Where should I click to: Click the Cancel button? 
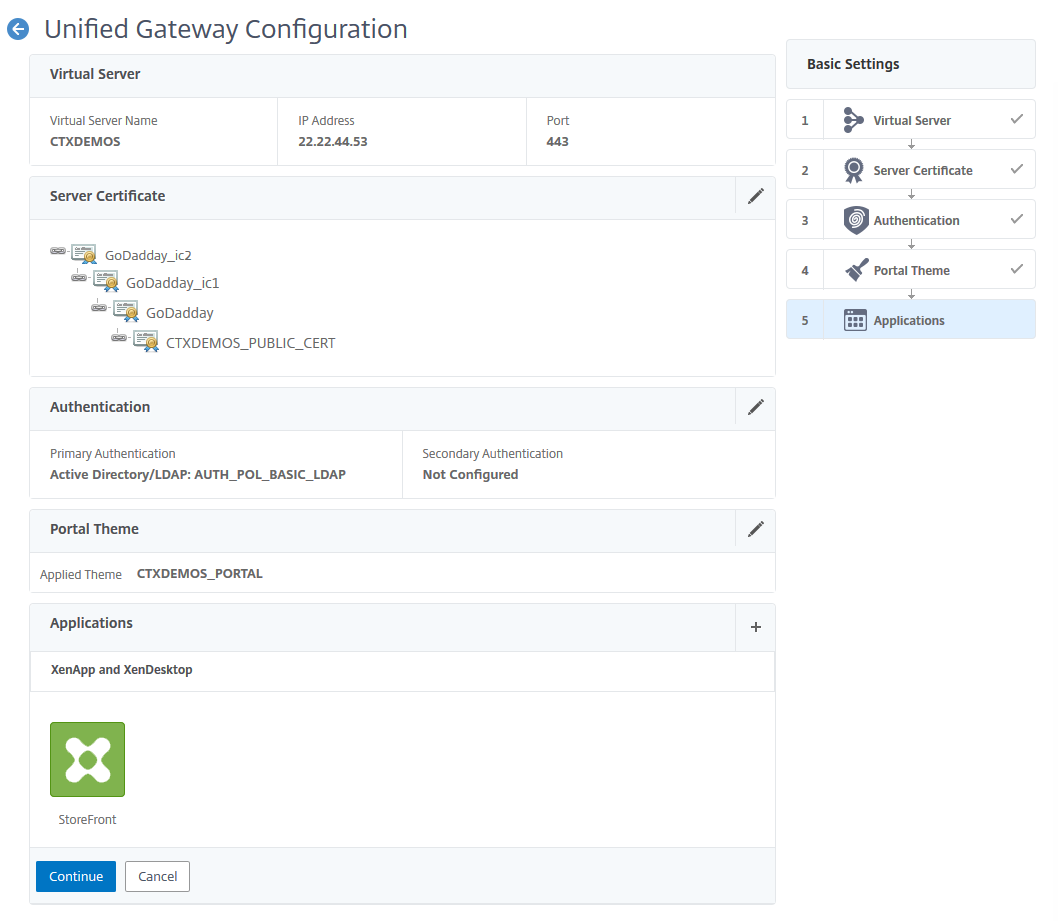[157, 877]
